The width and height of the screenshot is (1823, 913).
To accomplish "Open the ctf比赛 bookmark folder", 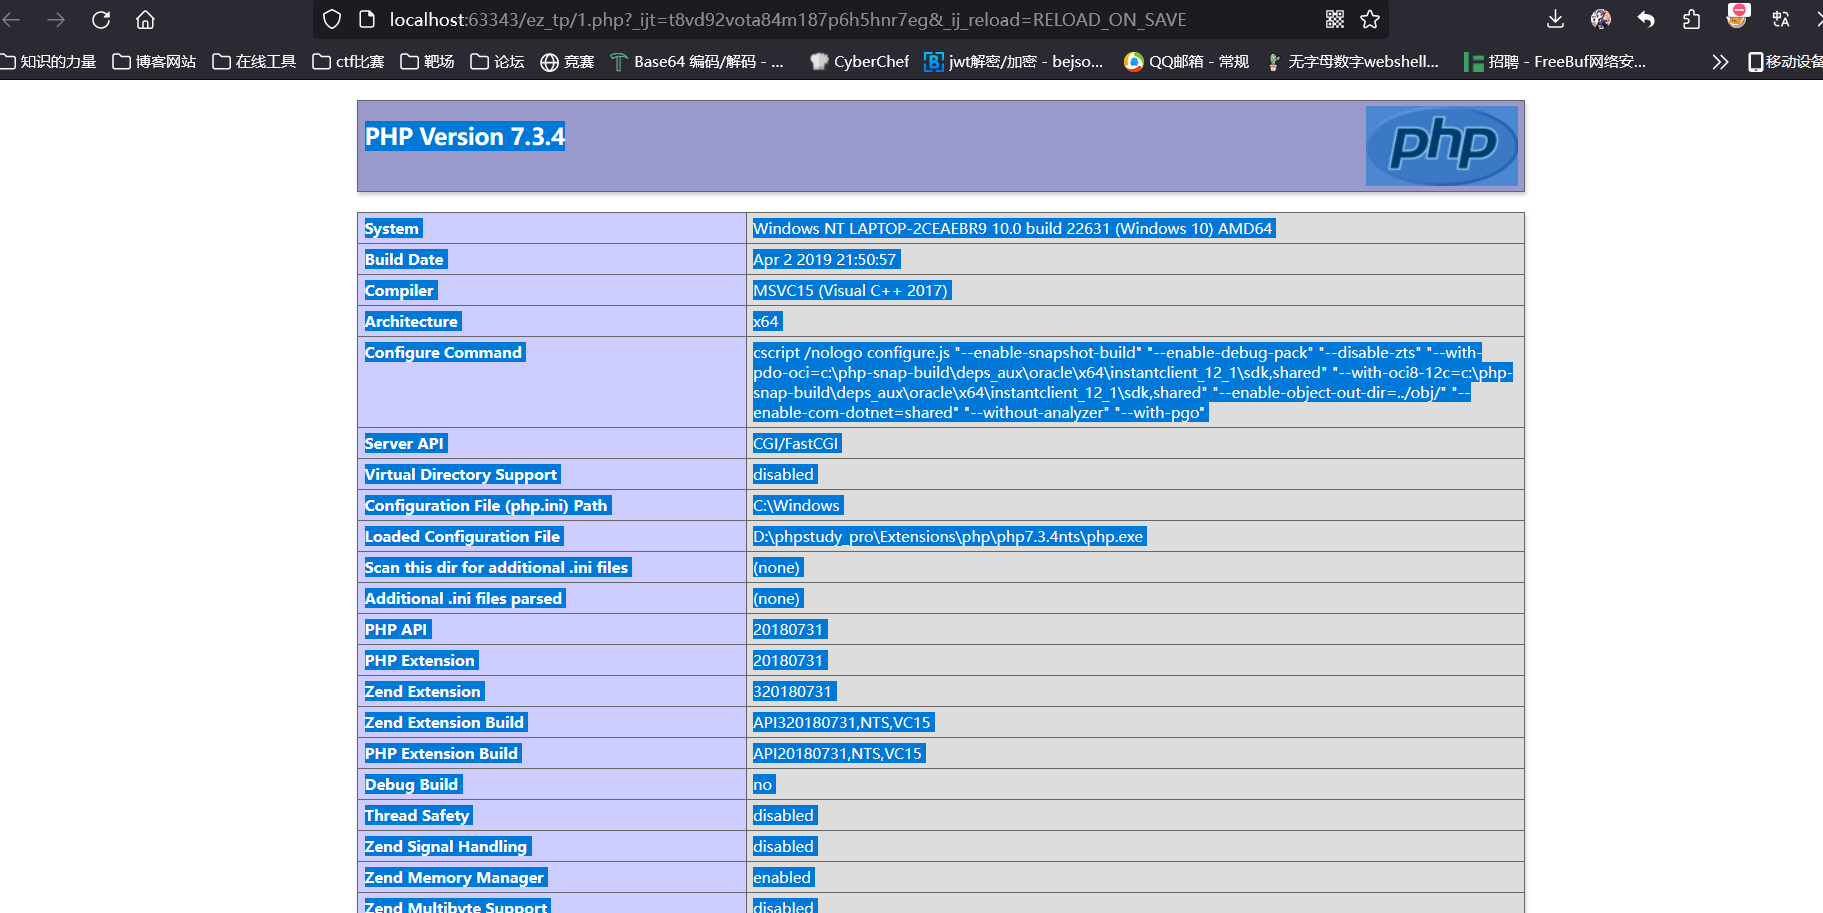I will click(x=348, y=62).
